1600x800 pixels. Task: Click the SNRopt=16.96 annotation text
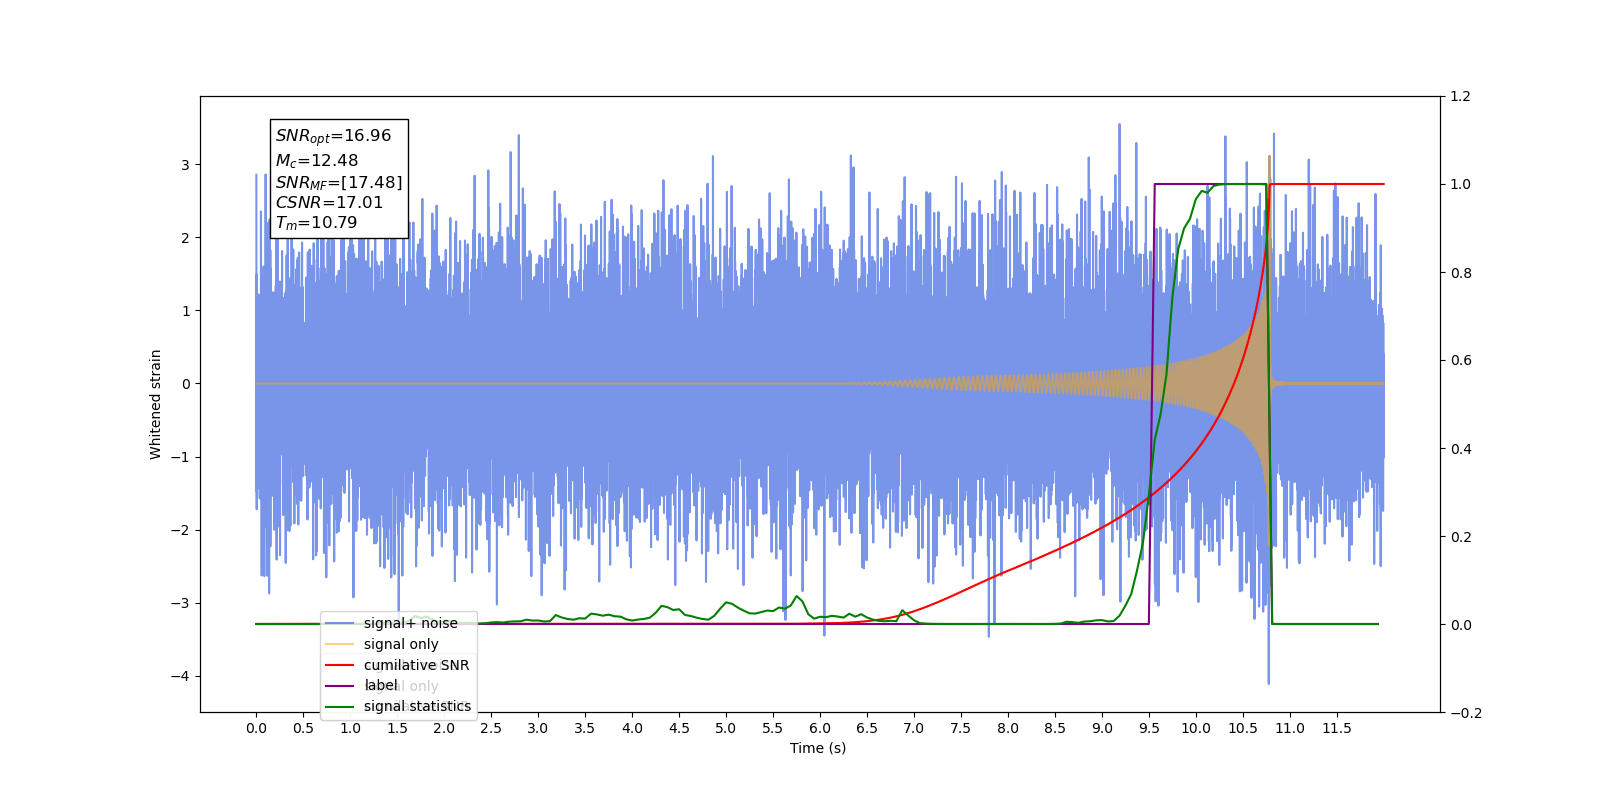click(x=333, y=136)
